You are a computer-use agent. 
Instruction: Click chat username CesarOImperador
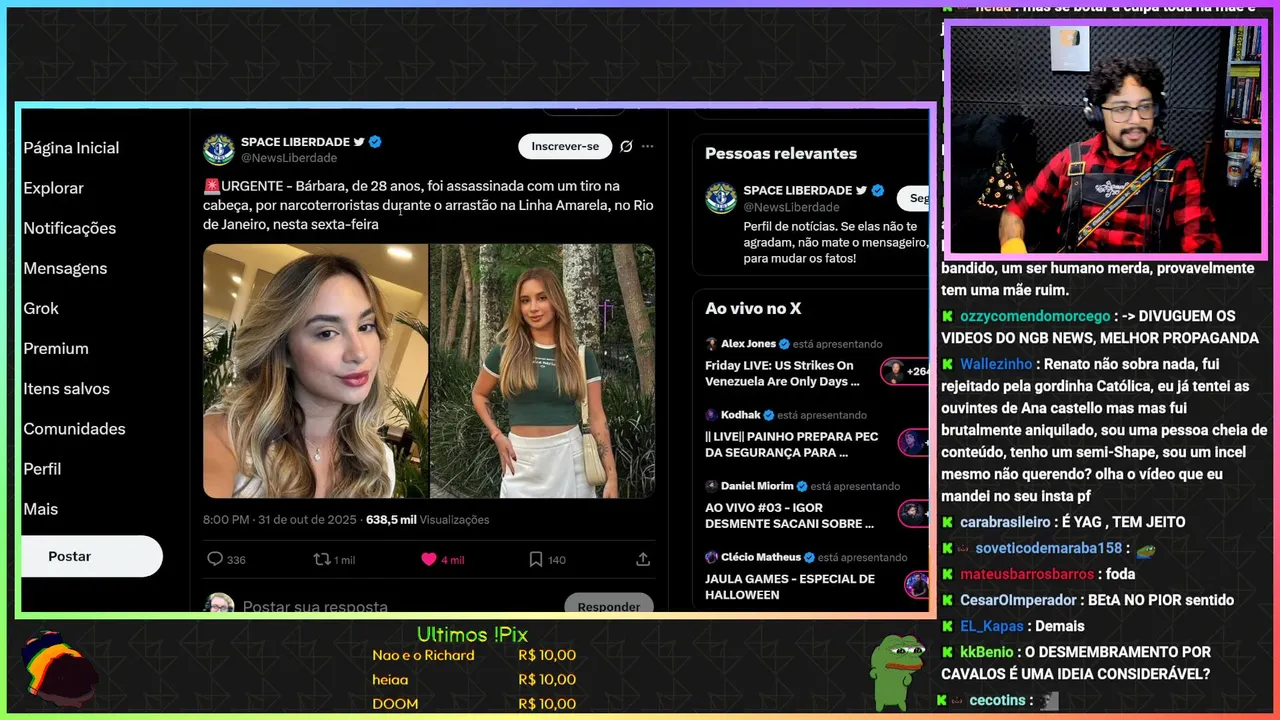(1020, 600)
